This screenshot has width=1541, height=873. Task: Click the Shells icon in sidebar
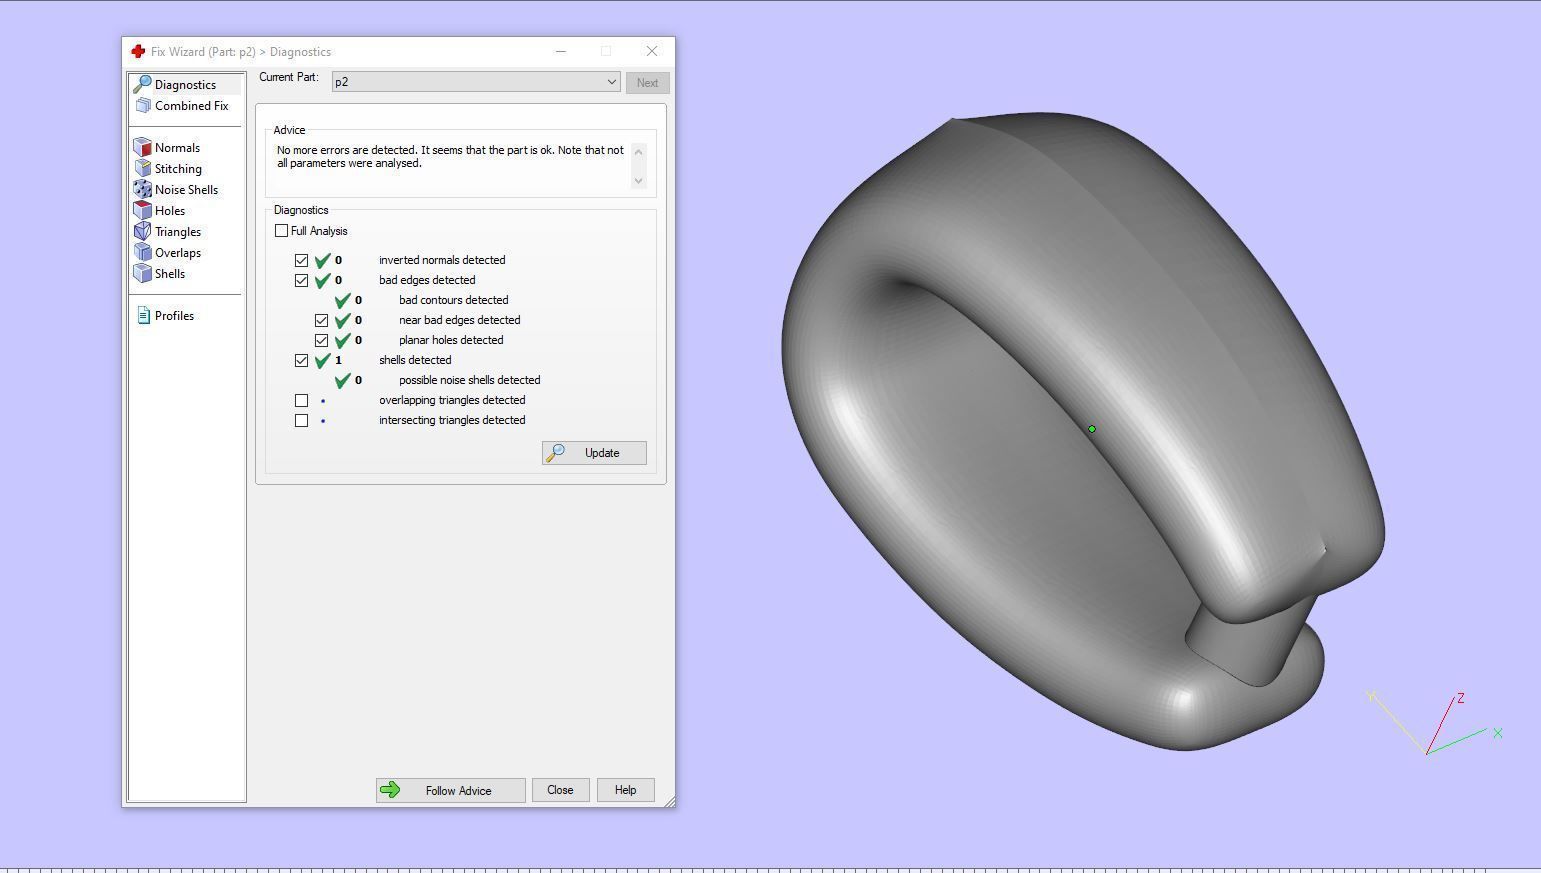pyautogui.click(x=142, y=273)
